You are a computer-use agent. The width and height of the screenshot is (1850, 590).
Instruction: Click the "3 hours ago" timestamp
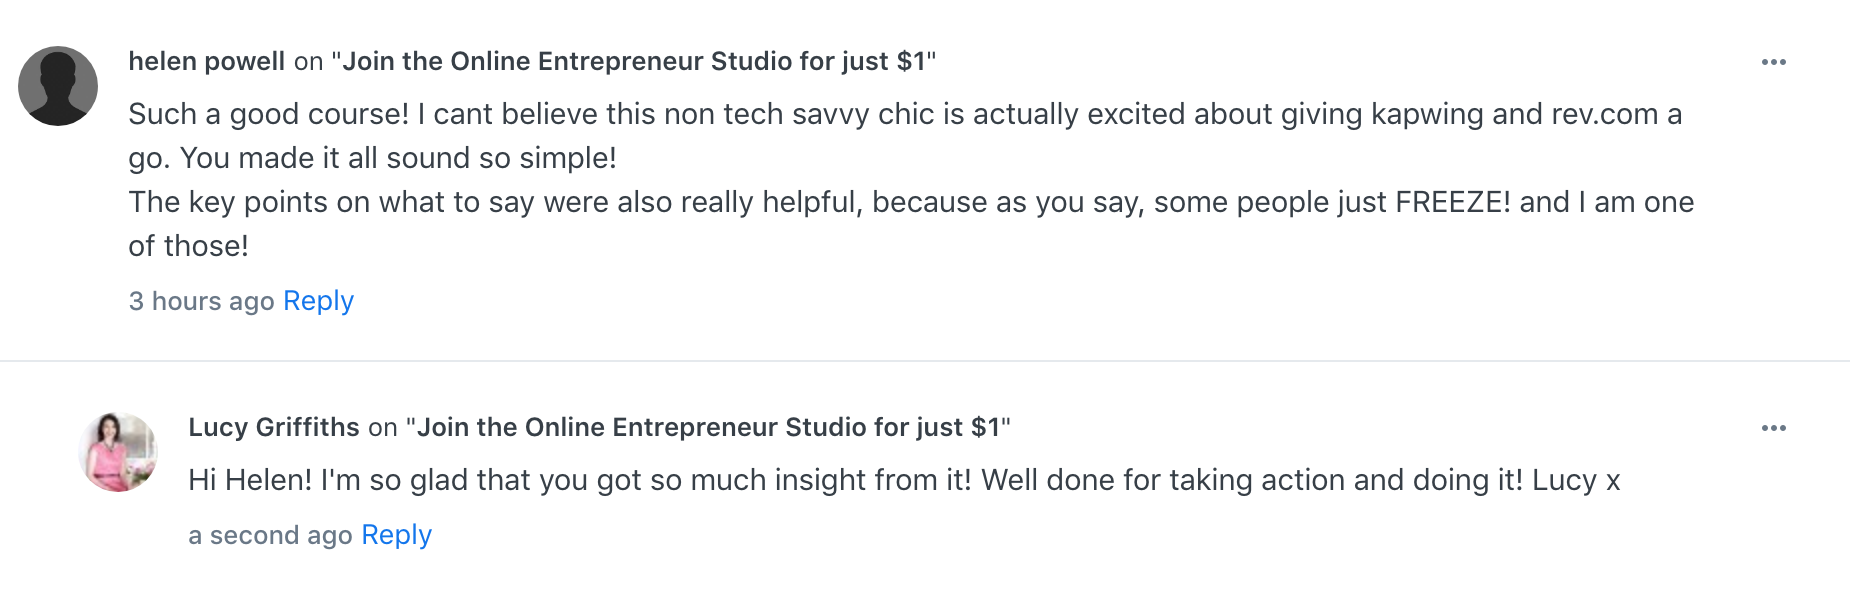coord(201,301)
